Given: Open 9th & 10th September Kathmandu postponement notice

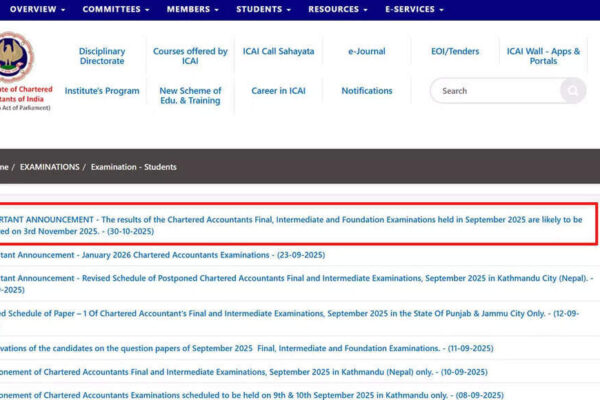Looking at the screenshot, I should point(252,395).
